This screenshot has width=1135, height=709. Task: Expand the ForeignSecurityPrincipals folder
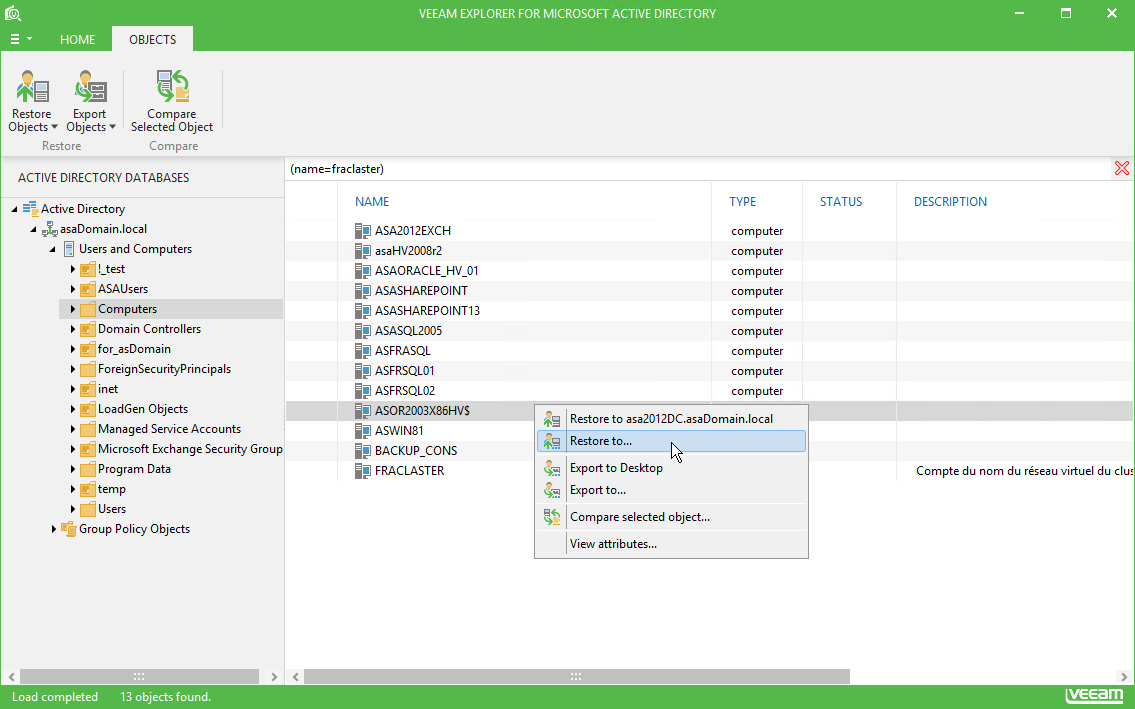(x=72, y=369)
